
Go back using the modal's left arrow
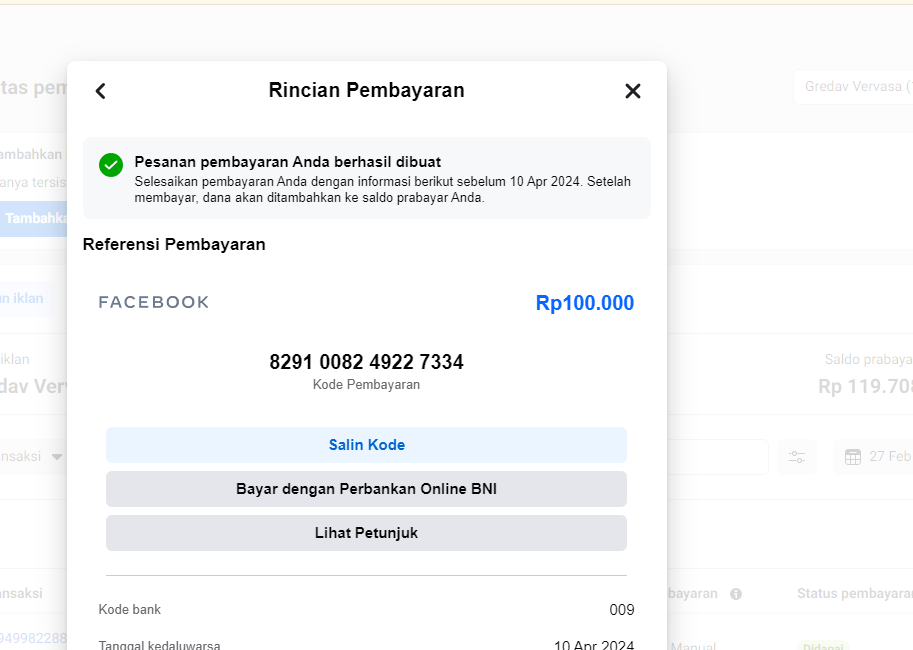point(100,91)
